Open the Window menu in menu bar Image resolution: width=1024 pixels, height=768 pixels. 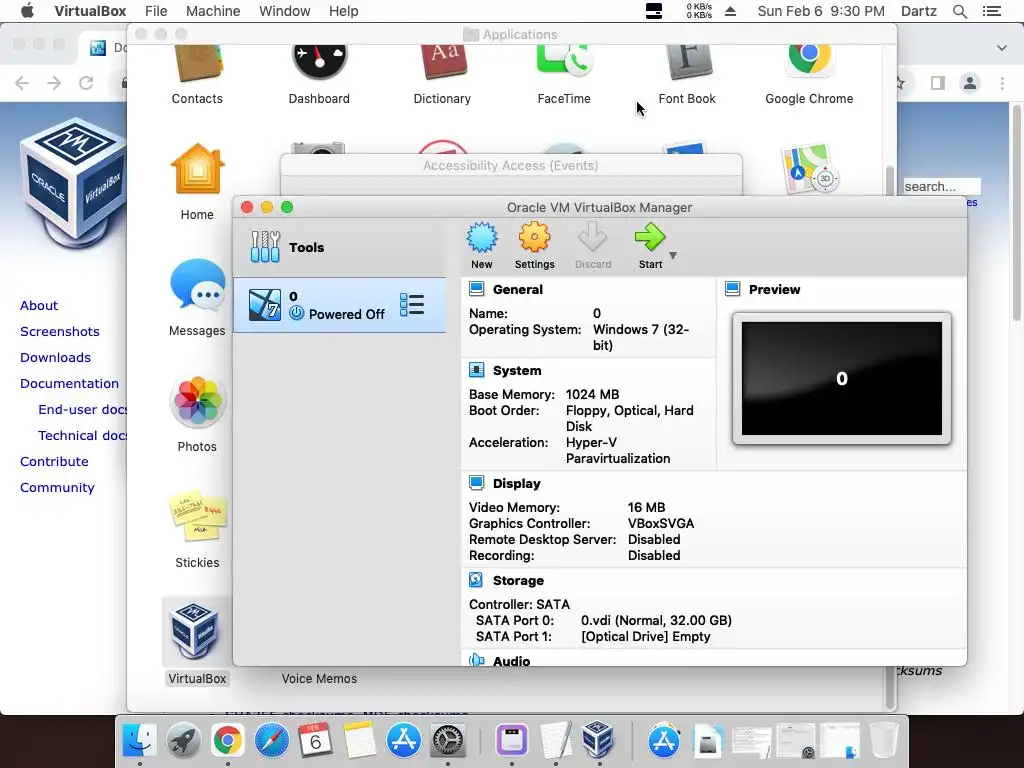click(x=285, y=11)
